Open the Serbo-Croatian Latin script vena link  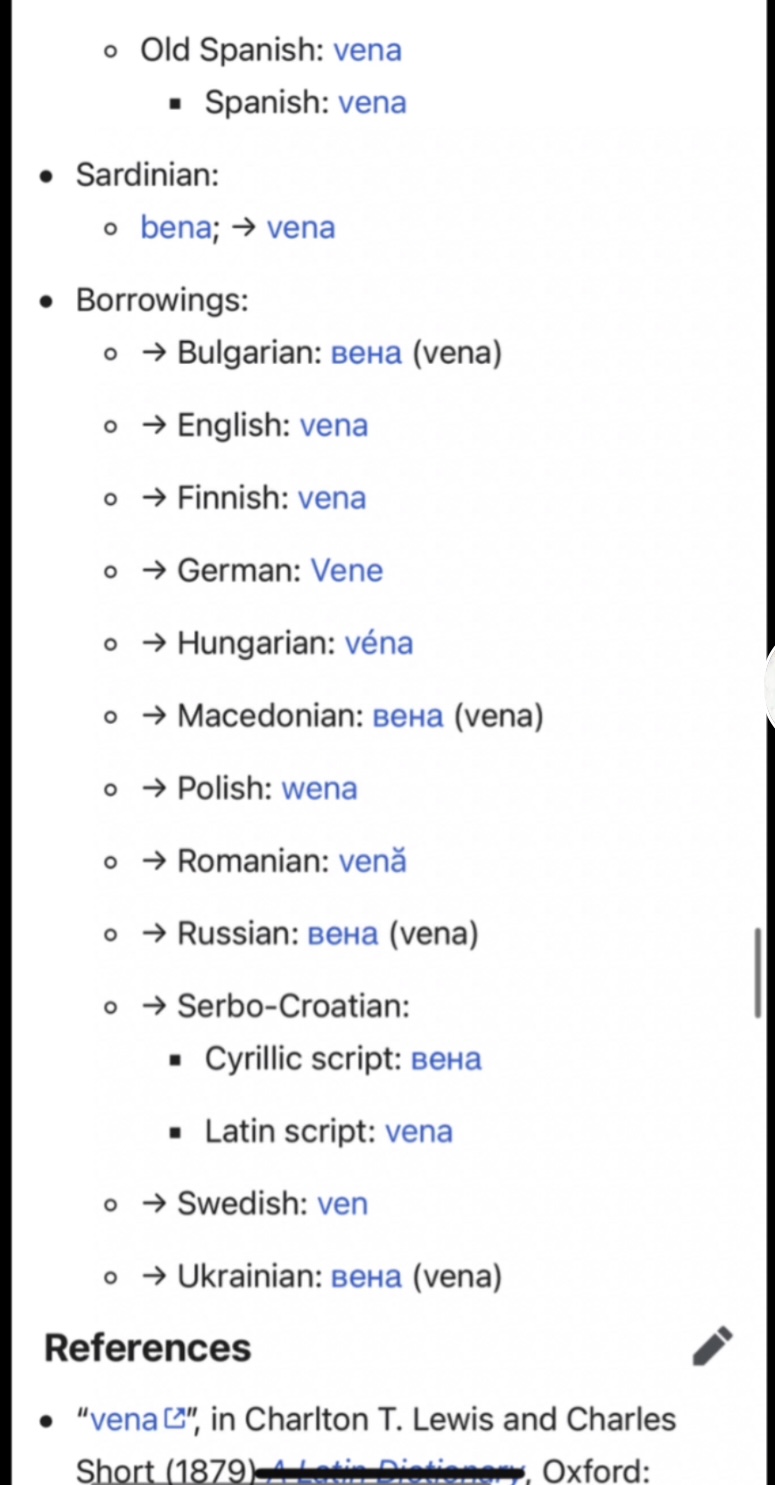[x=418, y=1132]
